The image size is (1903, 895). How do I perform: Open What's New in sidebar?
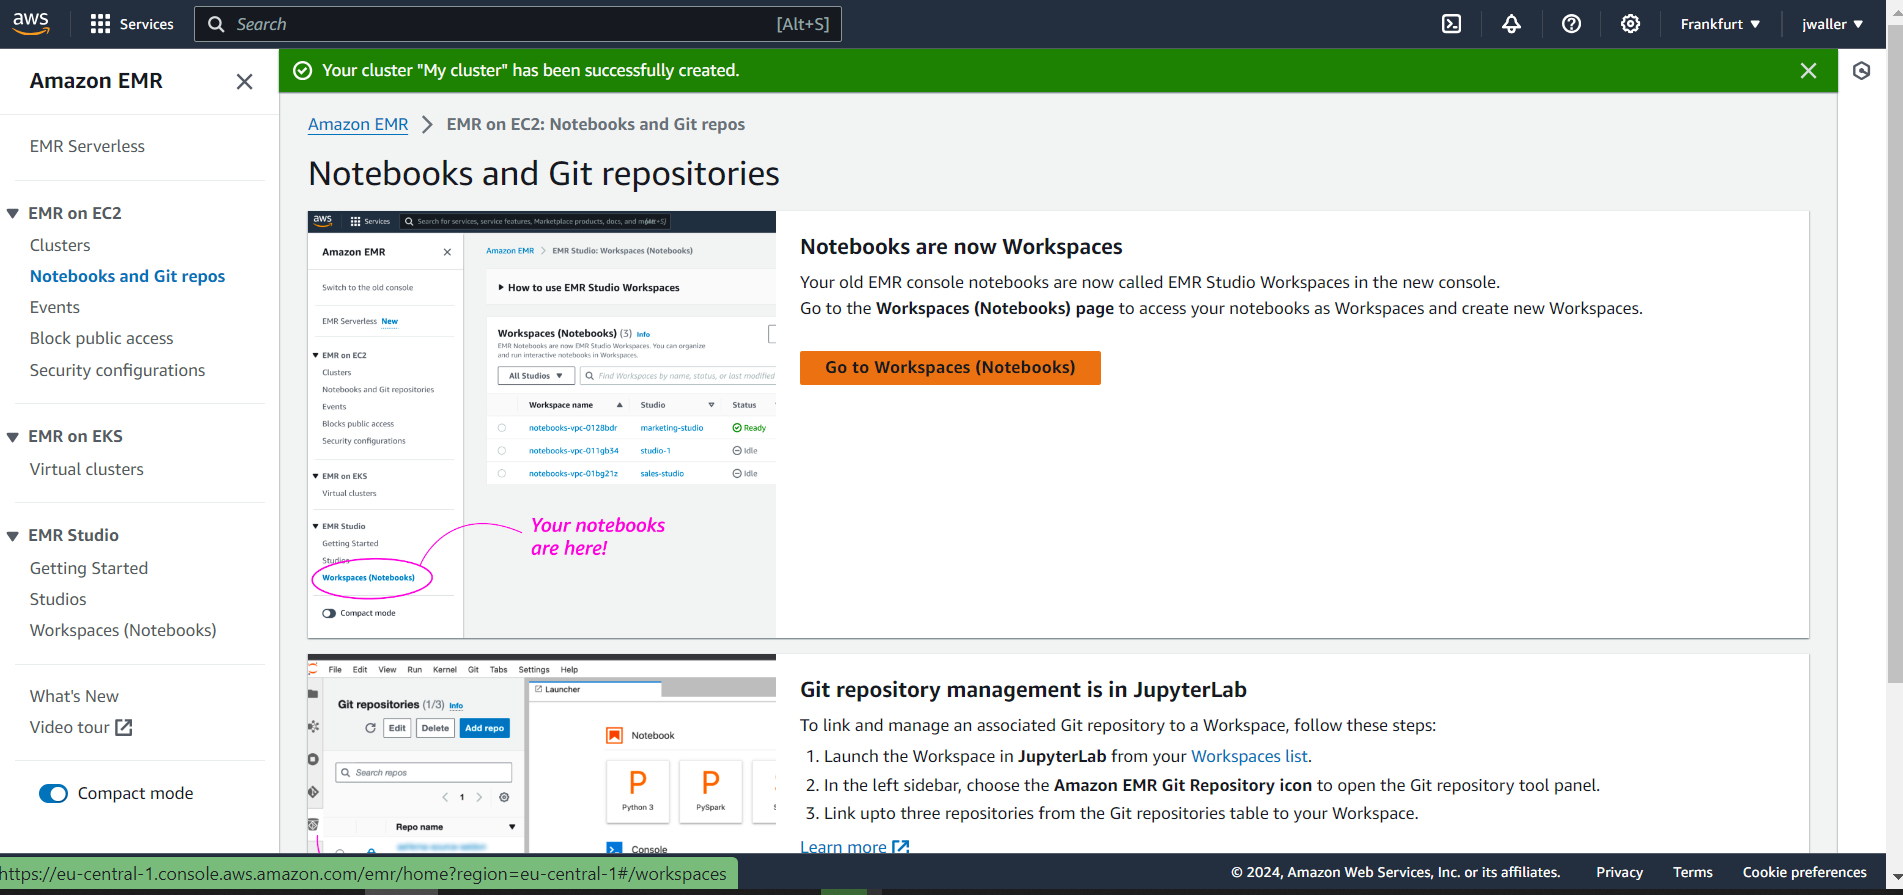(74, 696)
